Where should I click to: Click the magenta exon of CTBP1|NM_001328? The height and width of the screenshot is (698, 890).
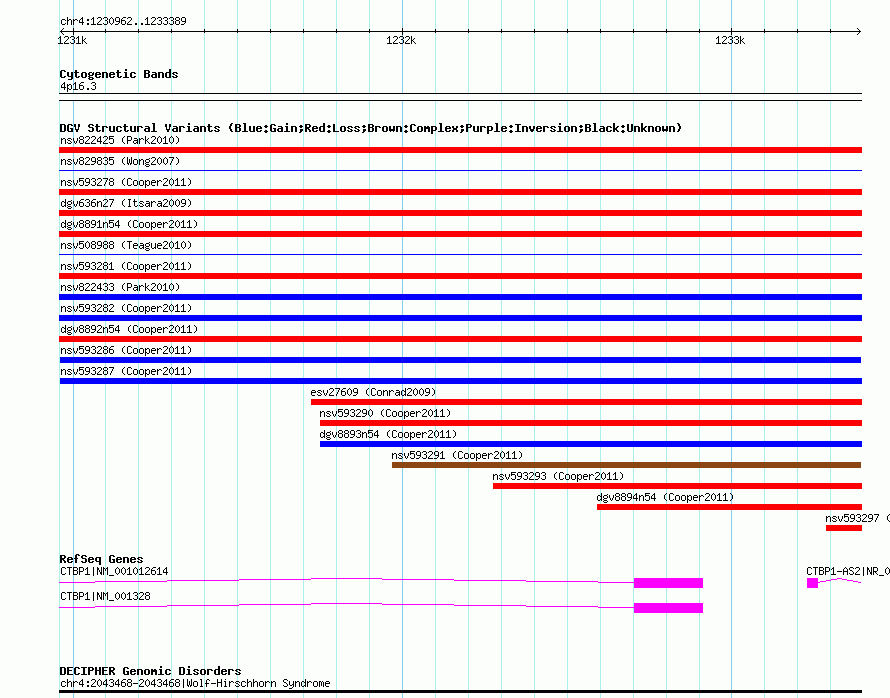coord(668,608)
